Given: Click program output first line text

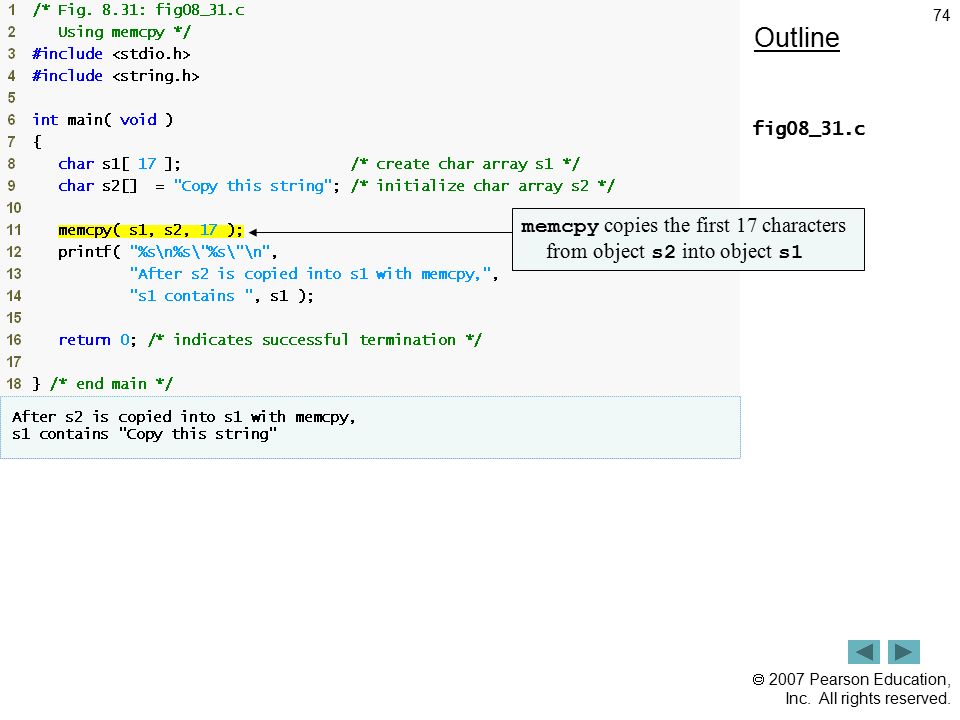Looking at the screenshot, I should point(184,418).
